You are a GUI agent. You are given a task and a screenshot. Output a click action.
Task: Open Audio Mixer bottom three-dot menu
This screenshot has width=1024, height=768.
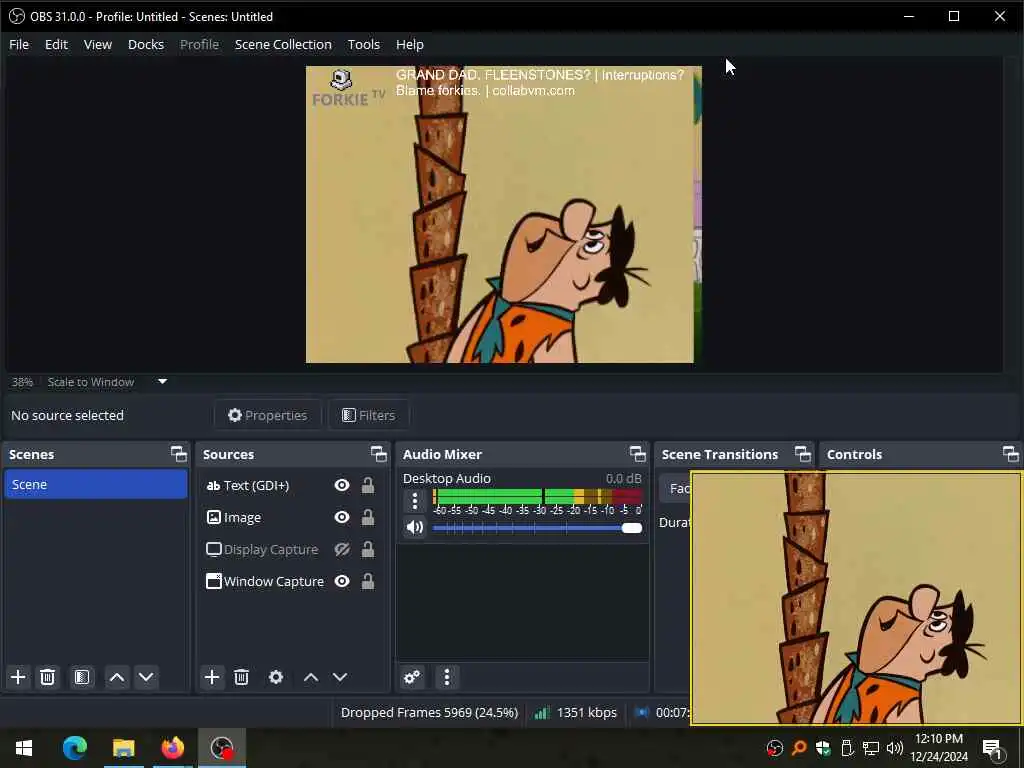(447, 677)
